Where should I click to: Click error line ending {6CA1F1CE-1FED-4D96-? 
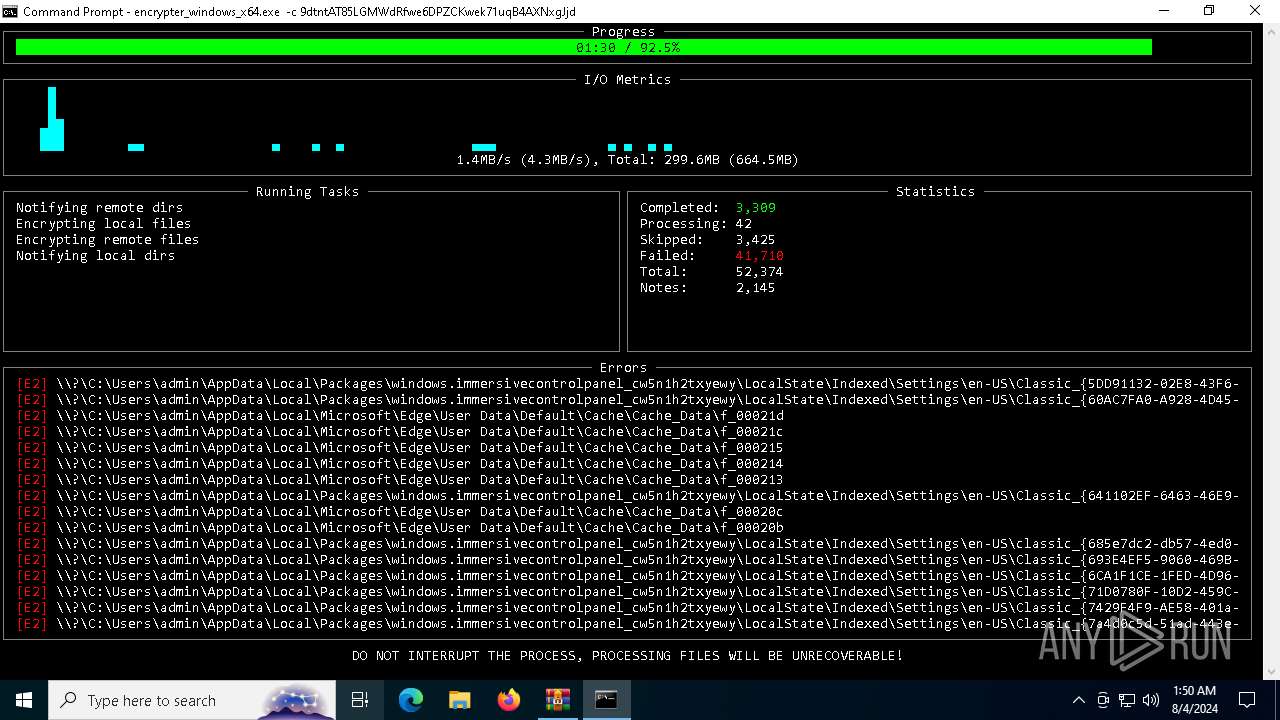[x=628, y=576]
